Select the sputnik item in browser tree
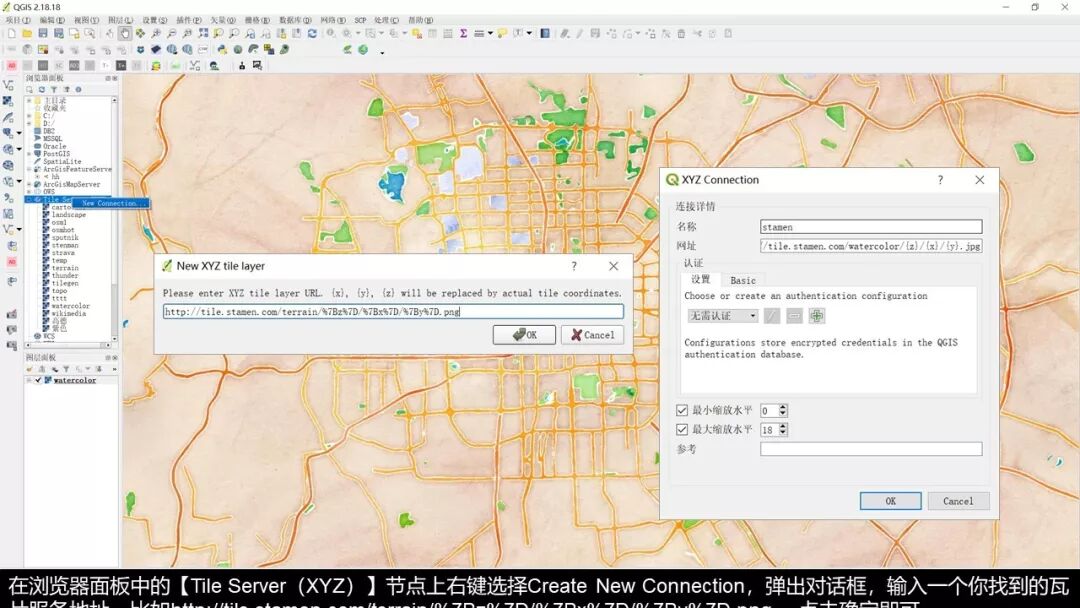This screenshot has width=1080, height=608. pyautogui.click(x=65, y=238)
